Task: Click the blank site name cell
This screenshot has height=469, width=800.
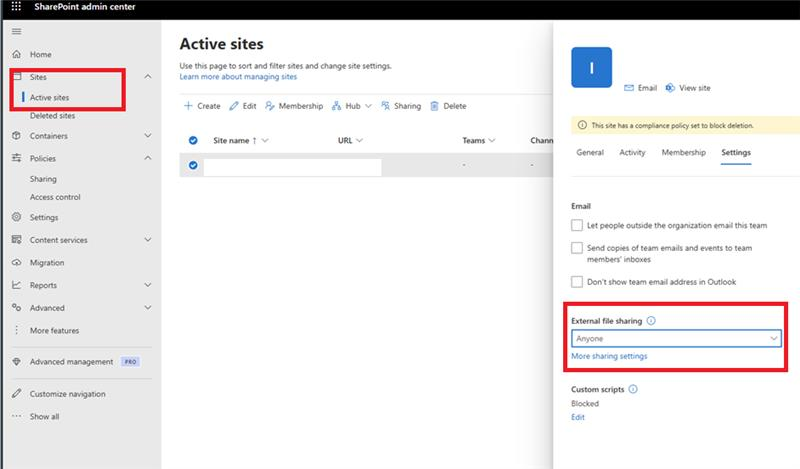Action: [292, 167]
